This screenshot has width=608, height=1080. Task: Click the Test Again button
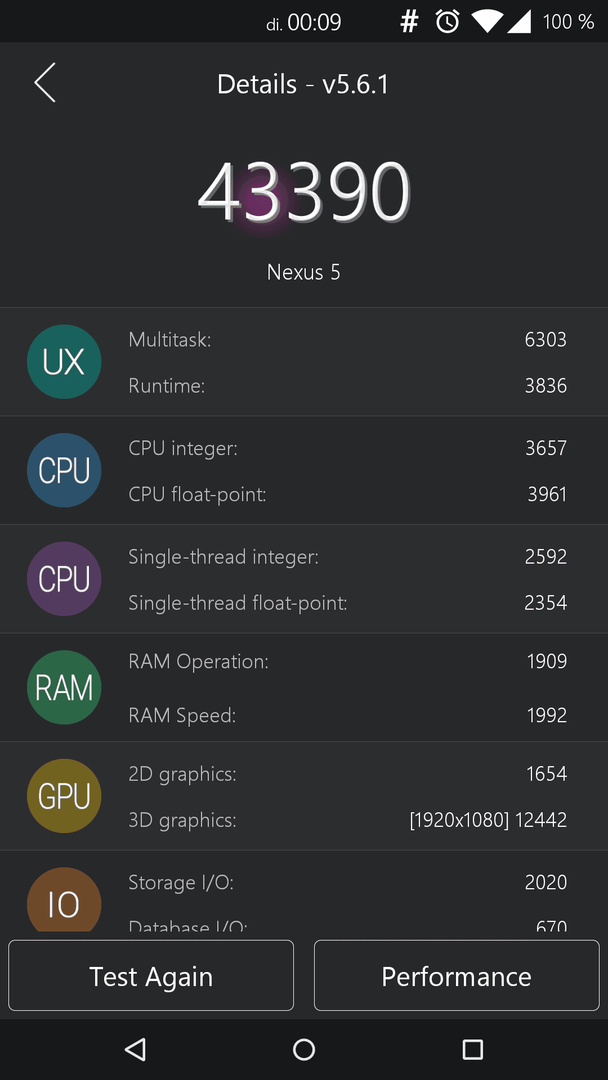click(151, 975)
